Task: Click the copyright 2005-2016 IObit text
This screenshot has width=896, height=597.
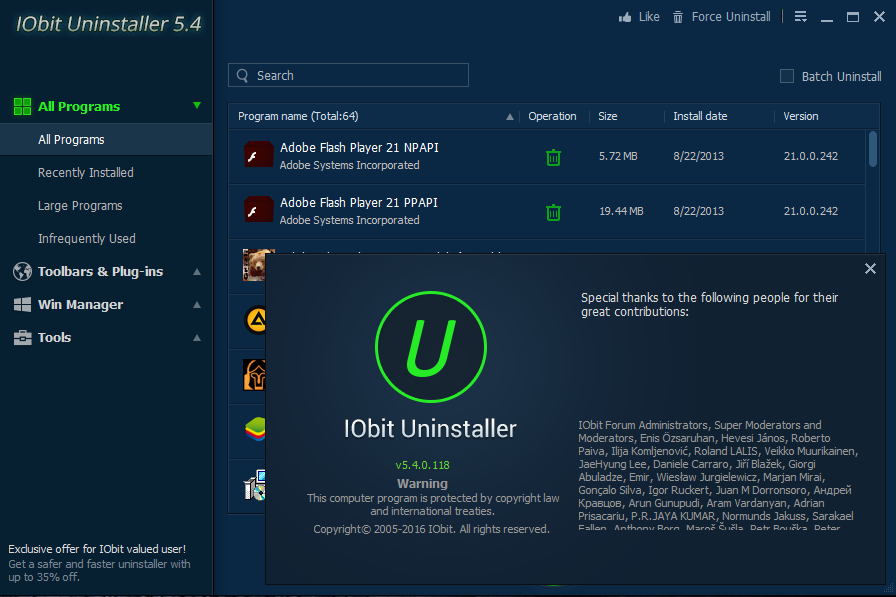Action: click(x=431, y=529)
